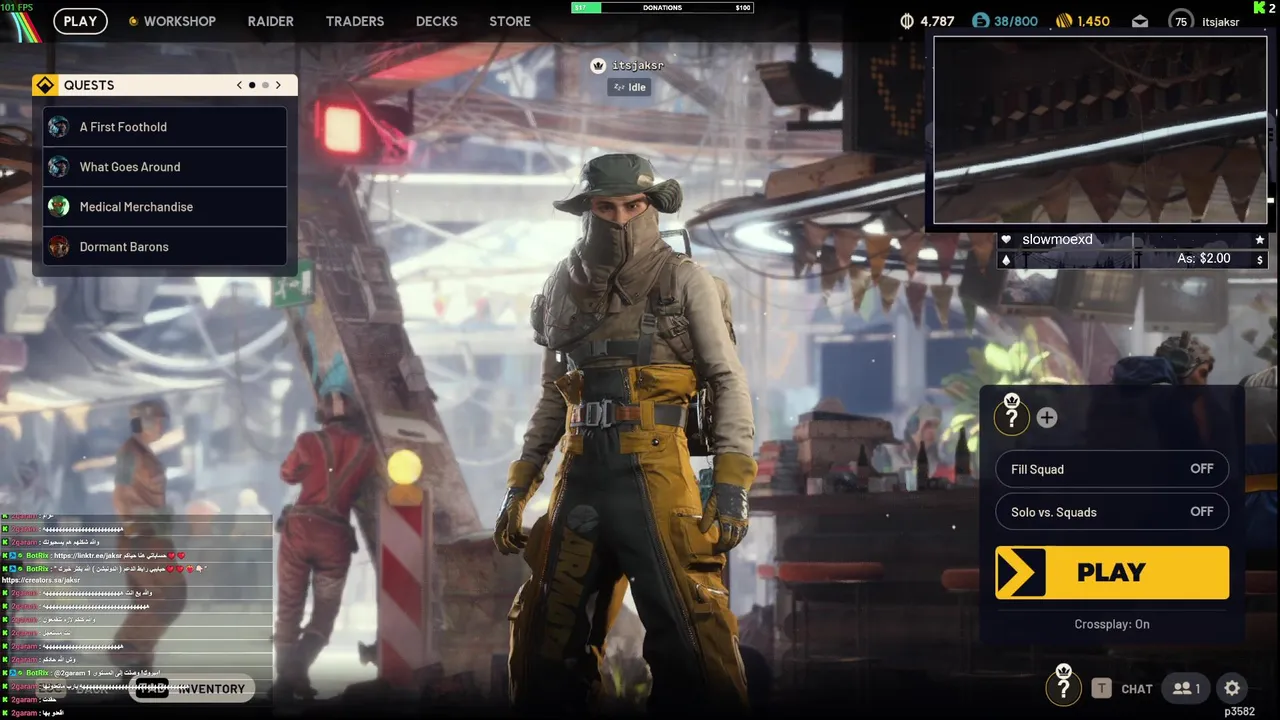Select the first quest page dot
The image size is (1280, 720).
pyautogui.click(x=252, y=85)
